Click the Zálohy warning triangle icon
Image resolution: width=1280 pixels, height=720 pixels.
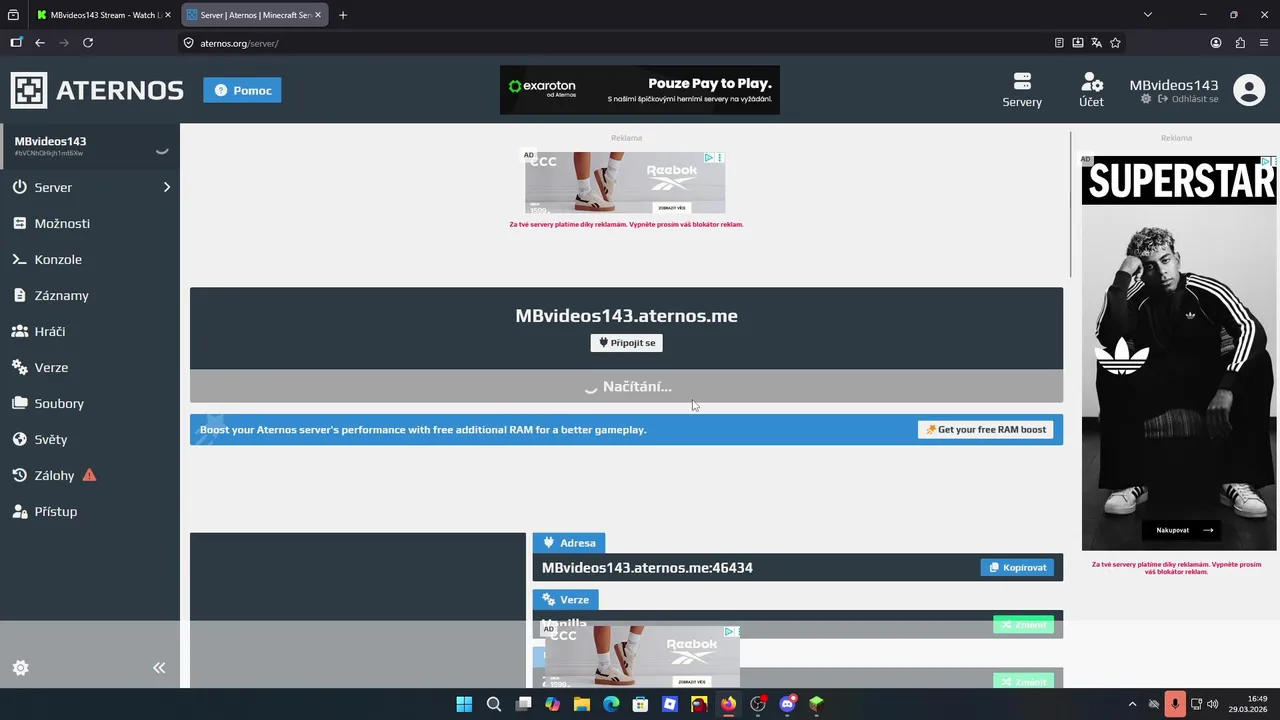click(89, 475)
